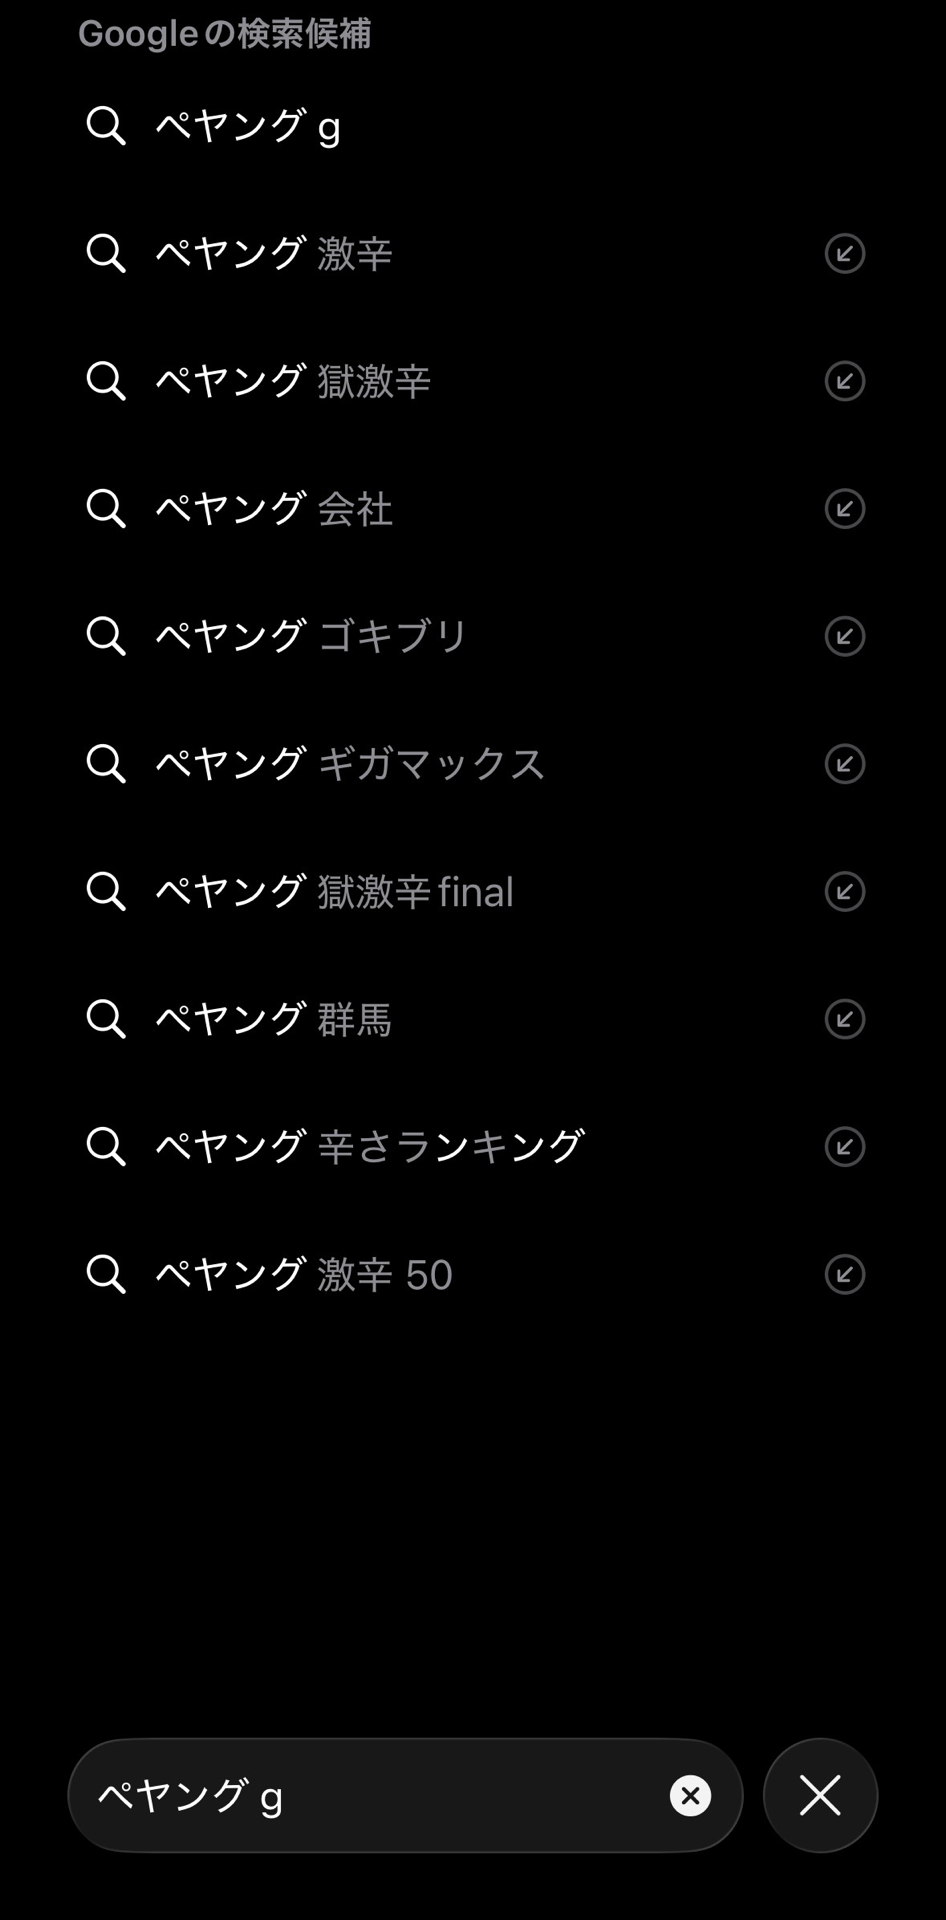946x1920 pixels.
Task: Pick the ペヤング ギガマックス suggestion text
Action: click(350, 764)
